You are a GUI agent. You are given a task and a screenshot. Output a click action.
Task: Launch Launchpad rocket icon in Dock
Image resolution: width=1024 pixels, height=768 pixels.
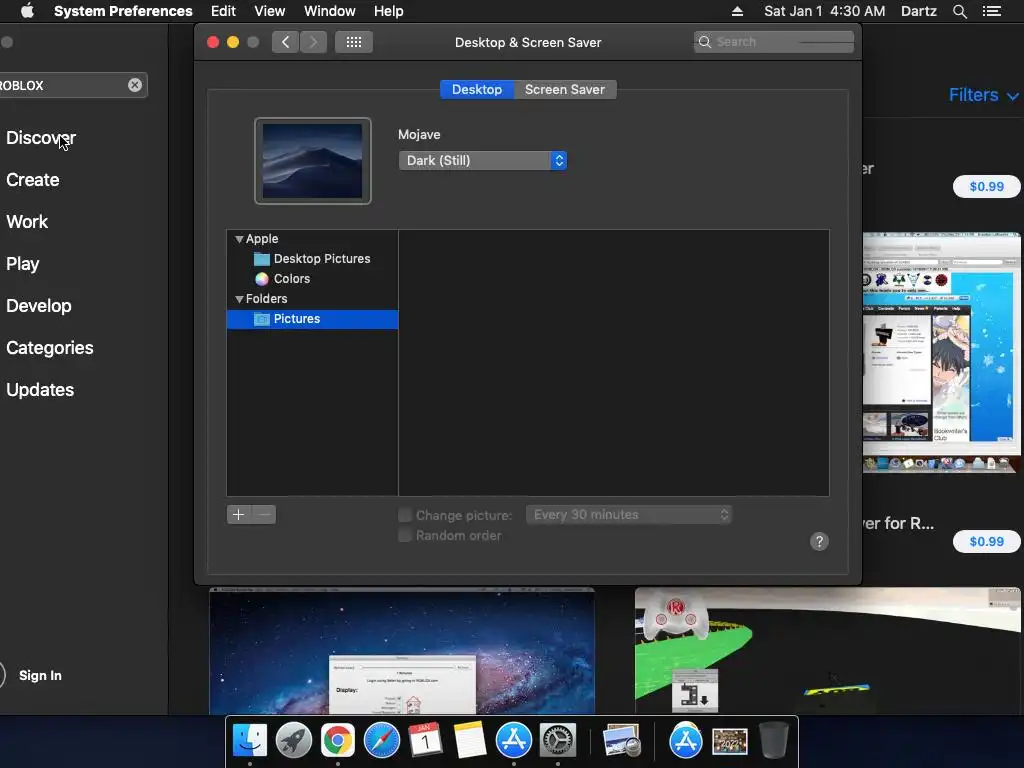[x=293, y=740]
